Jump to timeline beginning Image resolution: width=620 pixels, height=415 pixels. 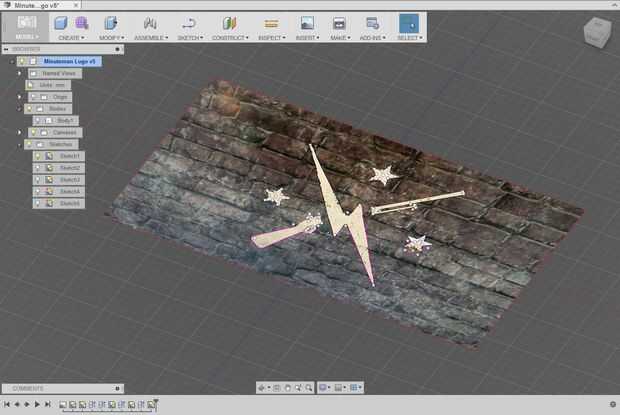pyautogui.click(x=7, y=404)
